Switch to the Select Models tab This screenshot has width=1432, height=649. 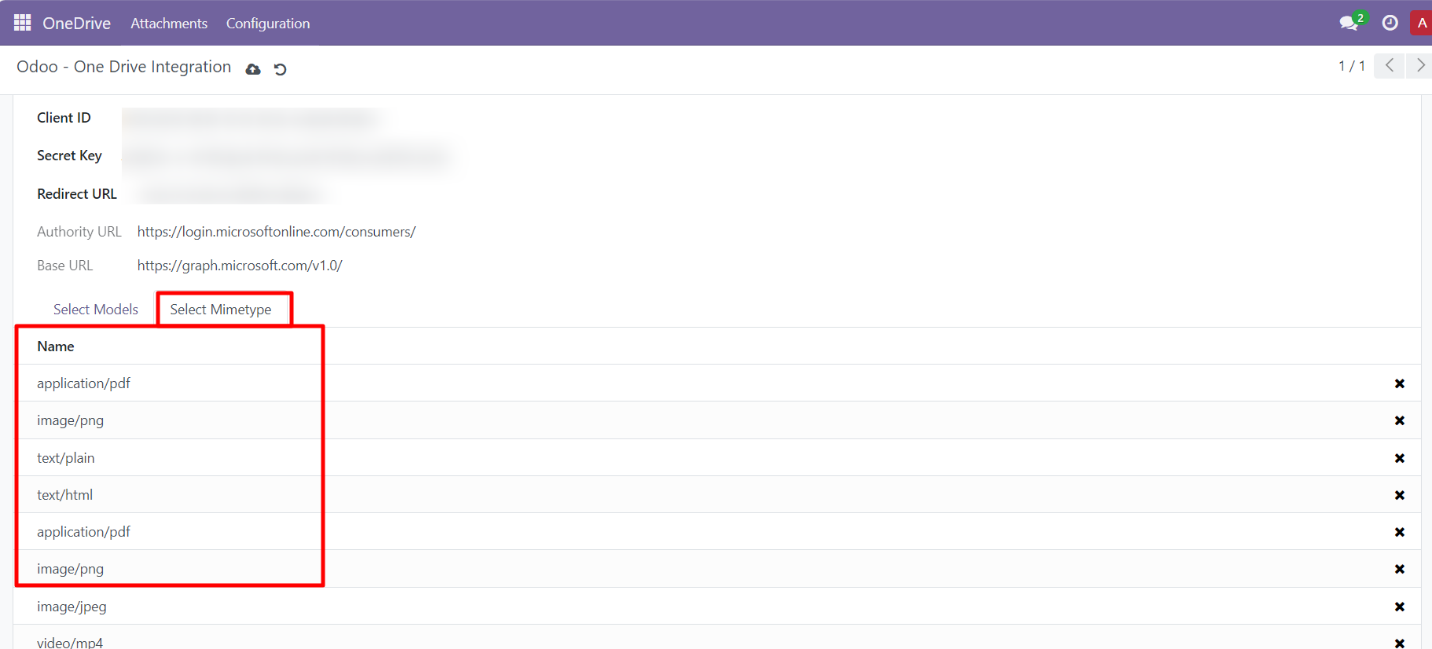(x=95, y=309)
